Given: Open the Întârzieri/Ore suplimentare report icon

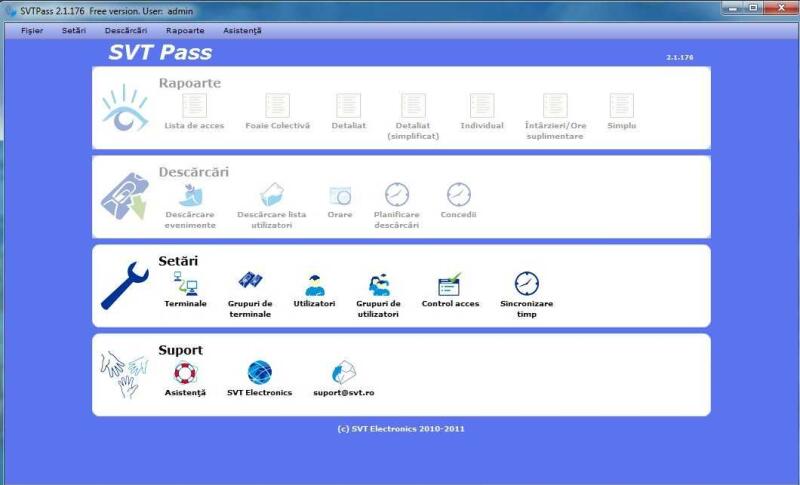Looking at the screenshot, I should coord(555,106).
